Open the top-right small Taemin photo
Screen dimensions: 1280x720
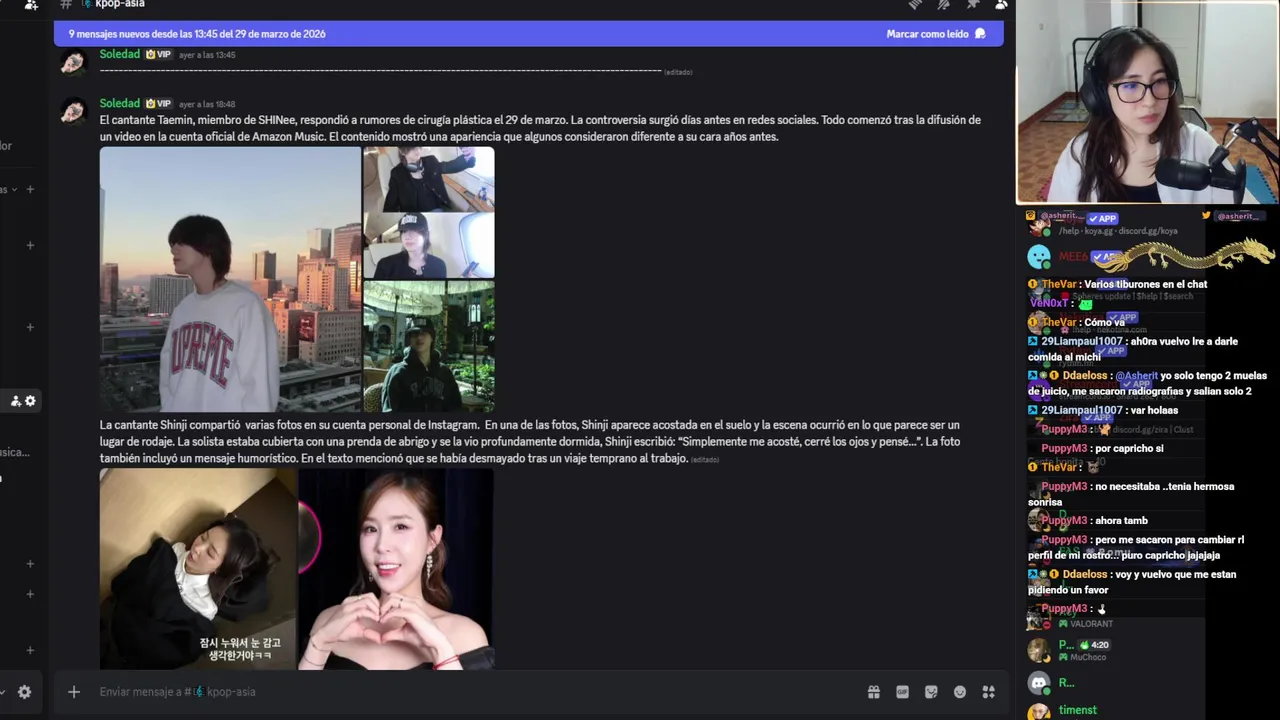tap(429, 179)
